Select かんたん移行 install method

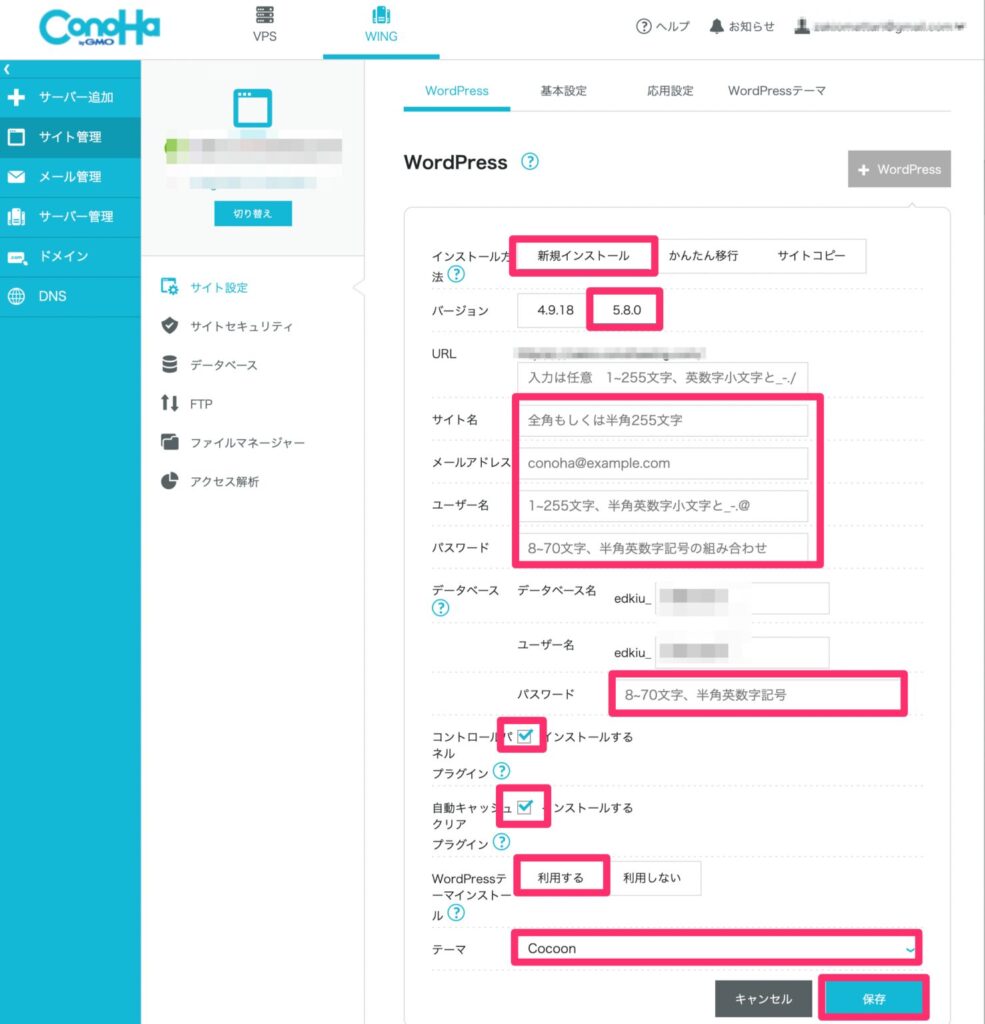pos(703,256)
